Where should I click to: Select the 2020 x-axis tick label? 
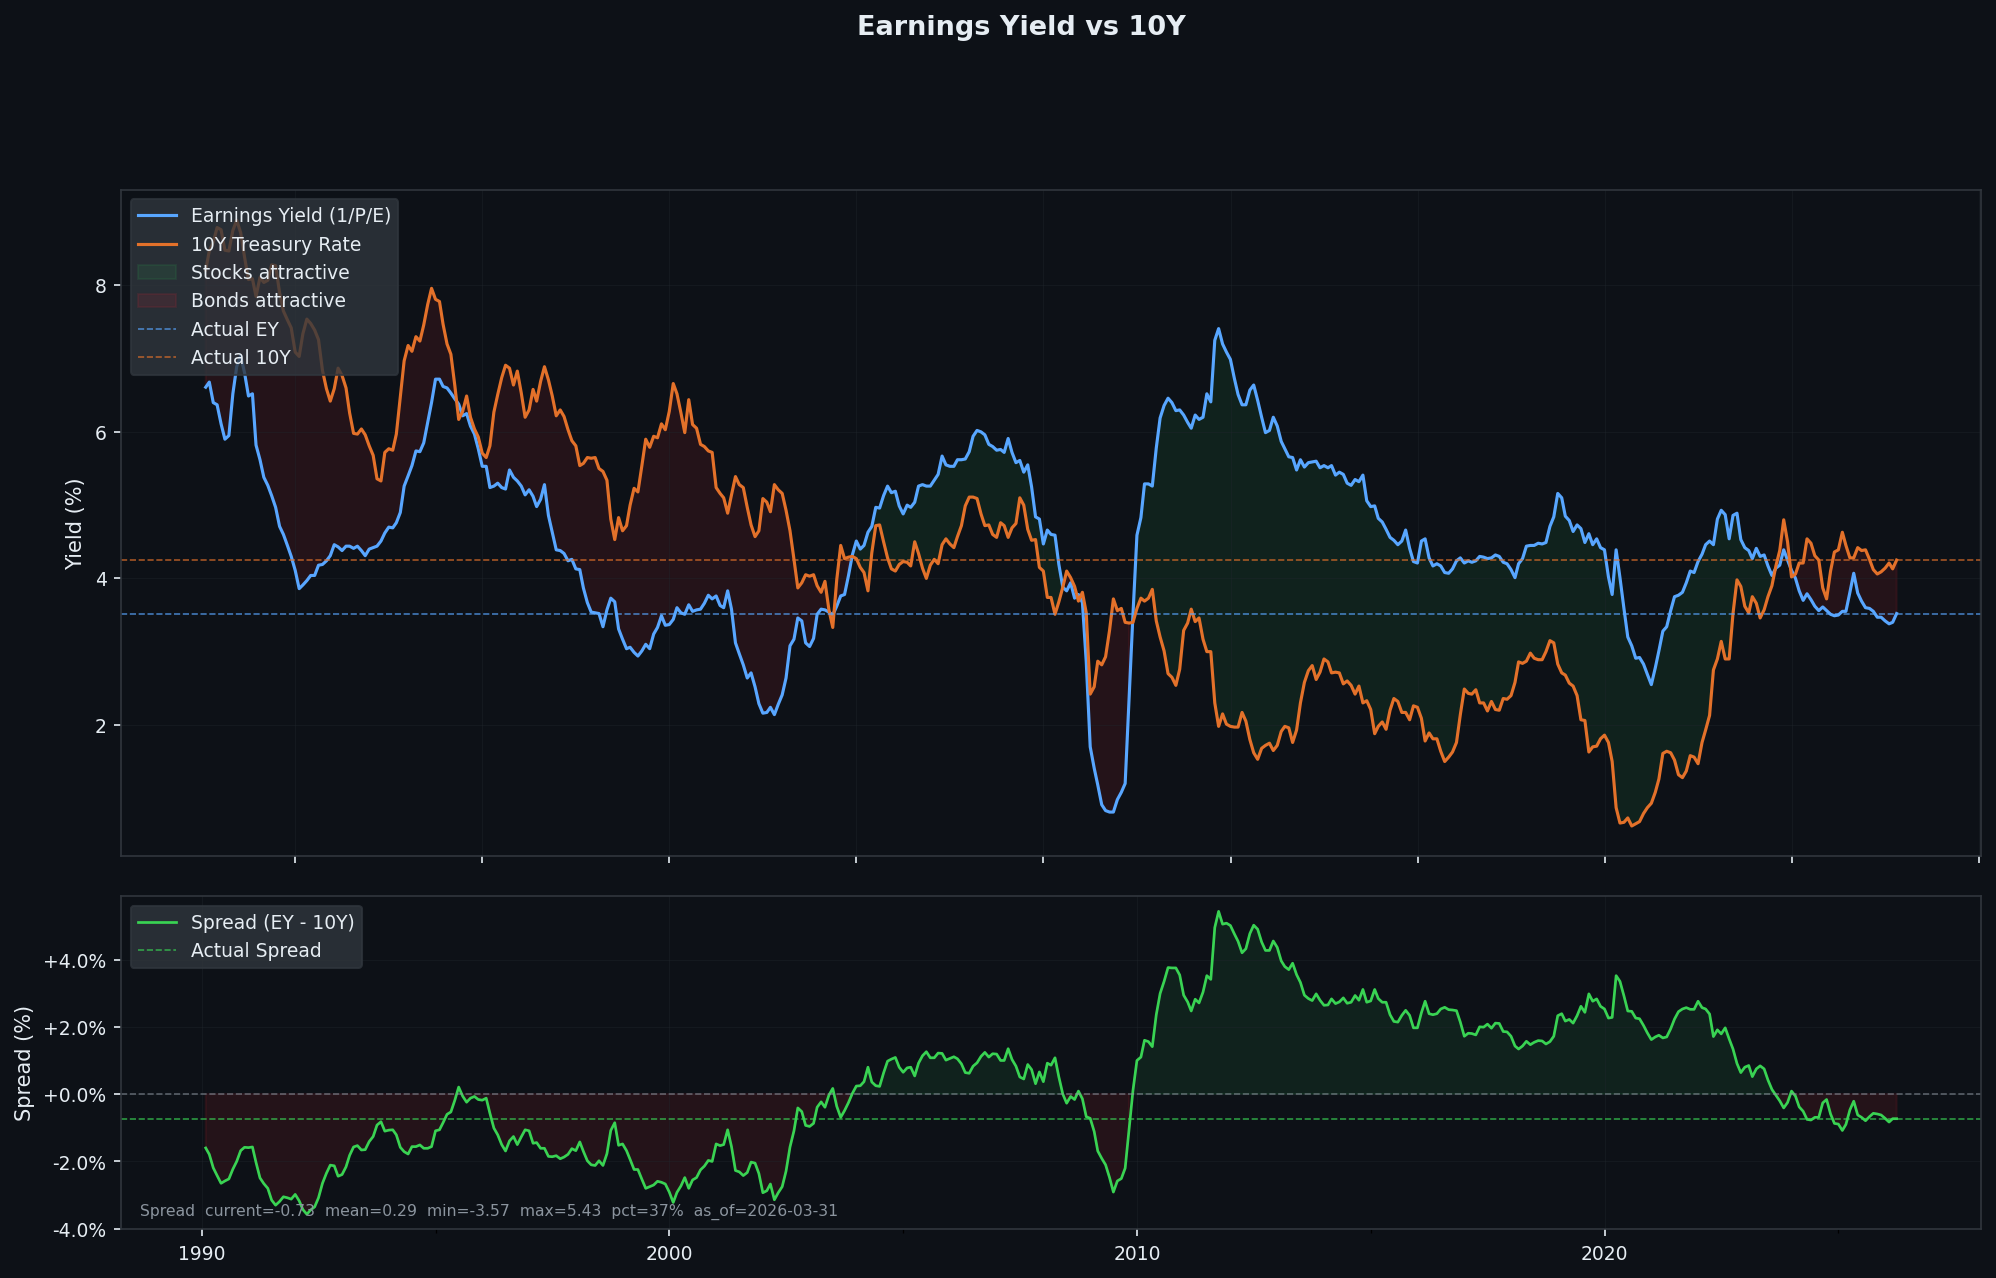tap(1605, 1254)
